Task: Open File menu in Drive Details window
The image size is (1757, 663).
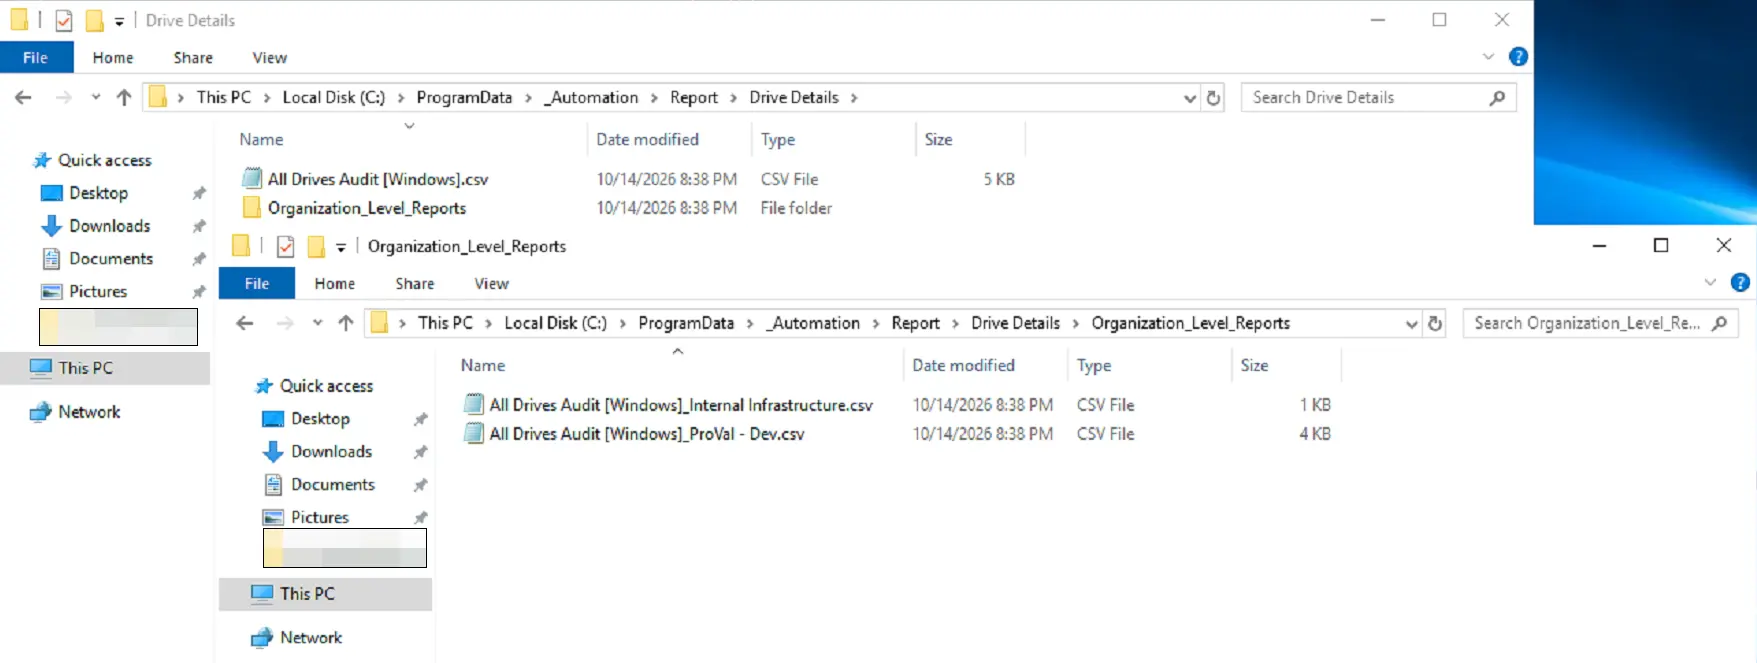Action: point(36,58)
